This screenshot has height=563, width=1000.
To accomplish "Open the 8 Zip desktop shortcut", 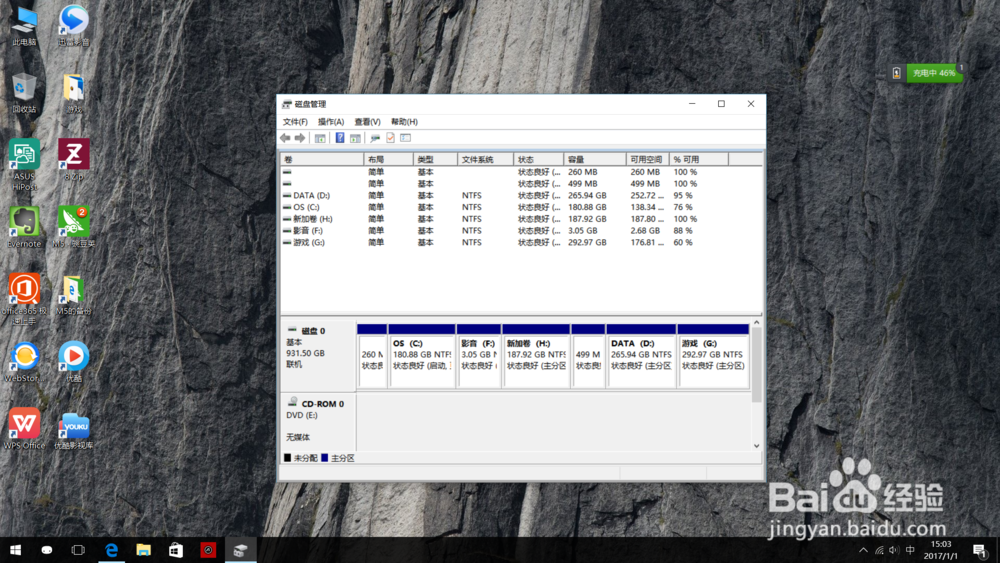I will [x=73, y=159].
